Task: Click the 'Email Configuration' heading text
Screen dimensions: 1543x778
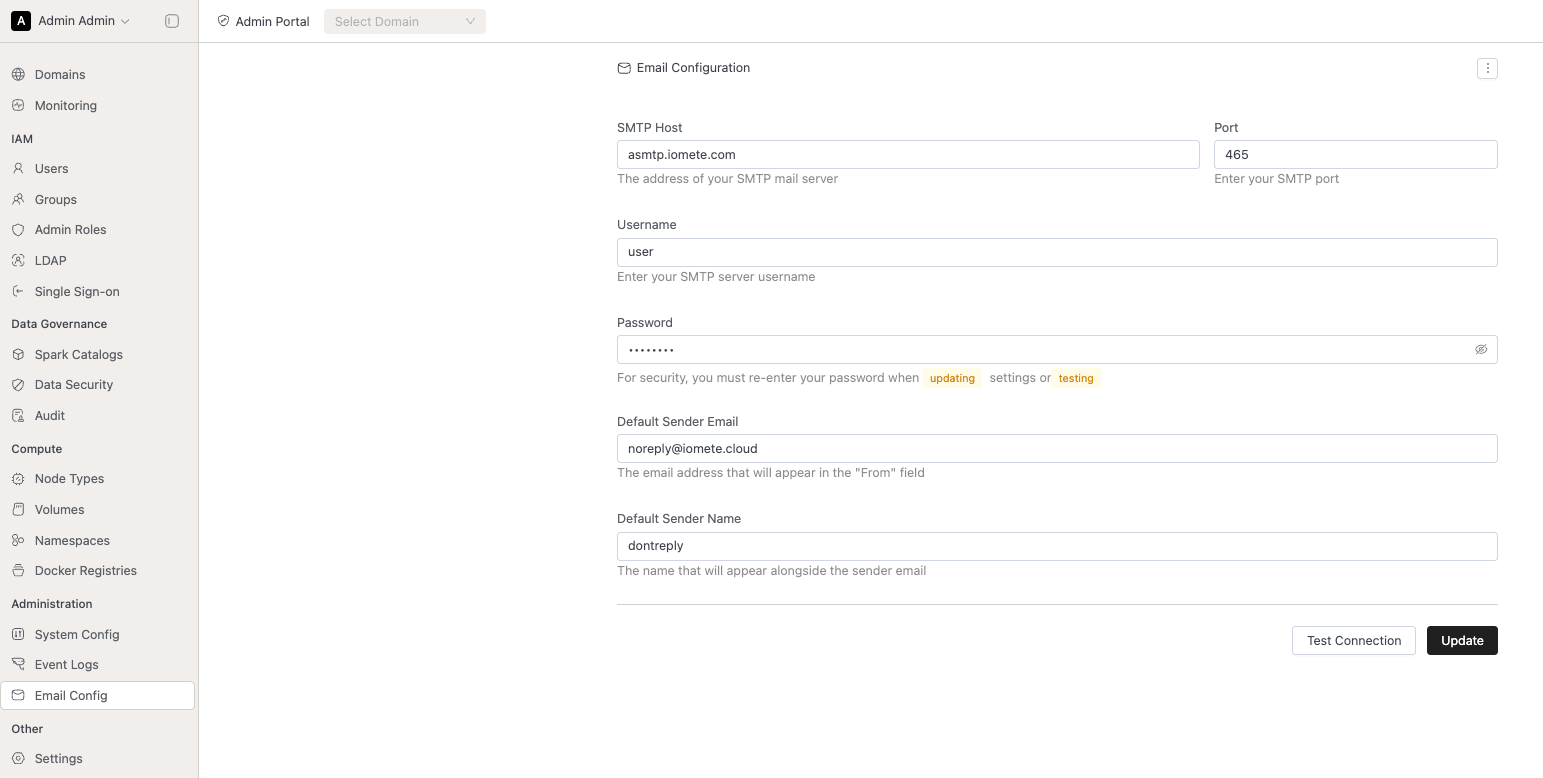Action: click(693, 68)
